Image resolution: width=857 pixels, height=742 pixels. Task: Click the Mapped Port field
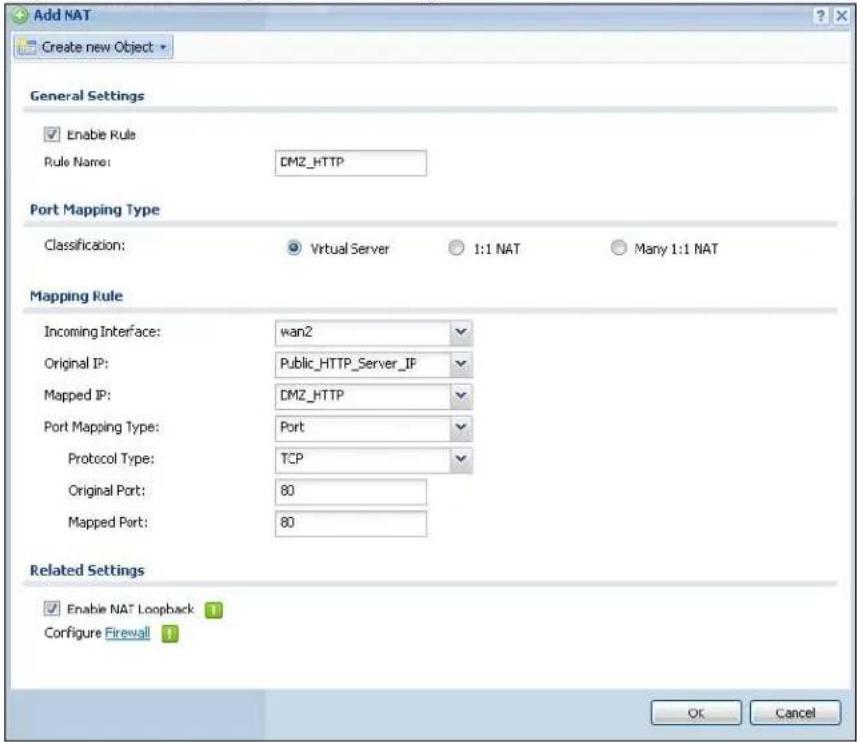tap(350, 523)
